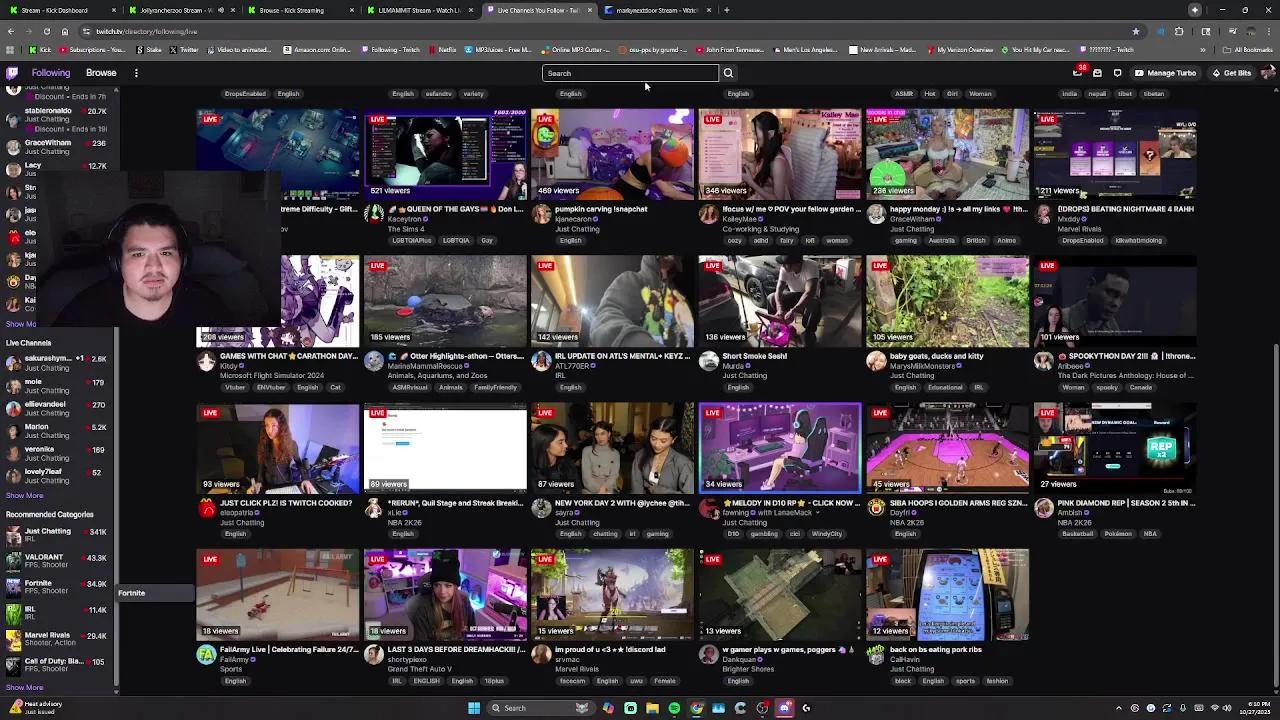The height and width of the screenshot is (720, 1280).
Task: Open the Whispers chat bubble icon
Action: pos(1117,73)
